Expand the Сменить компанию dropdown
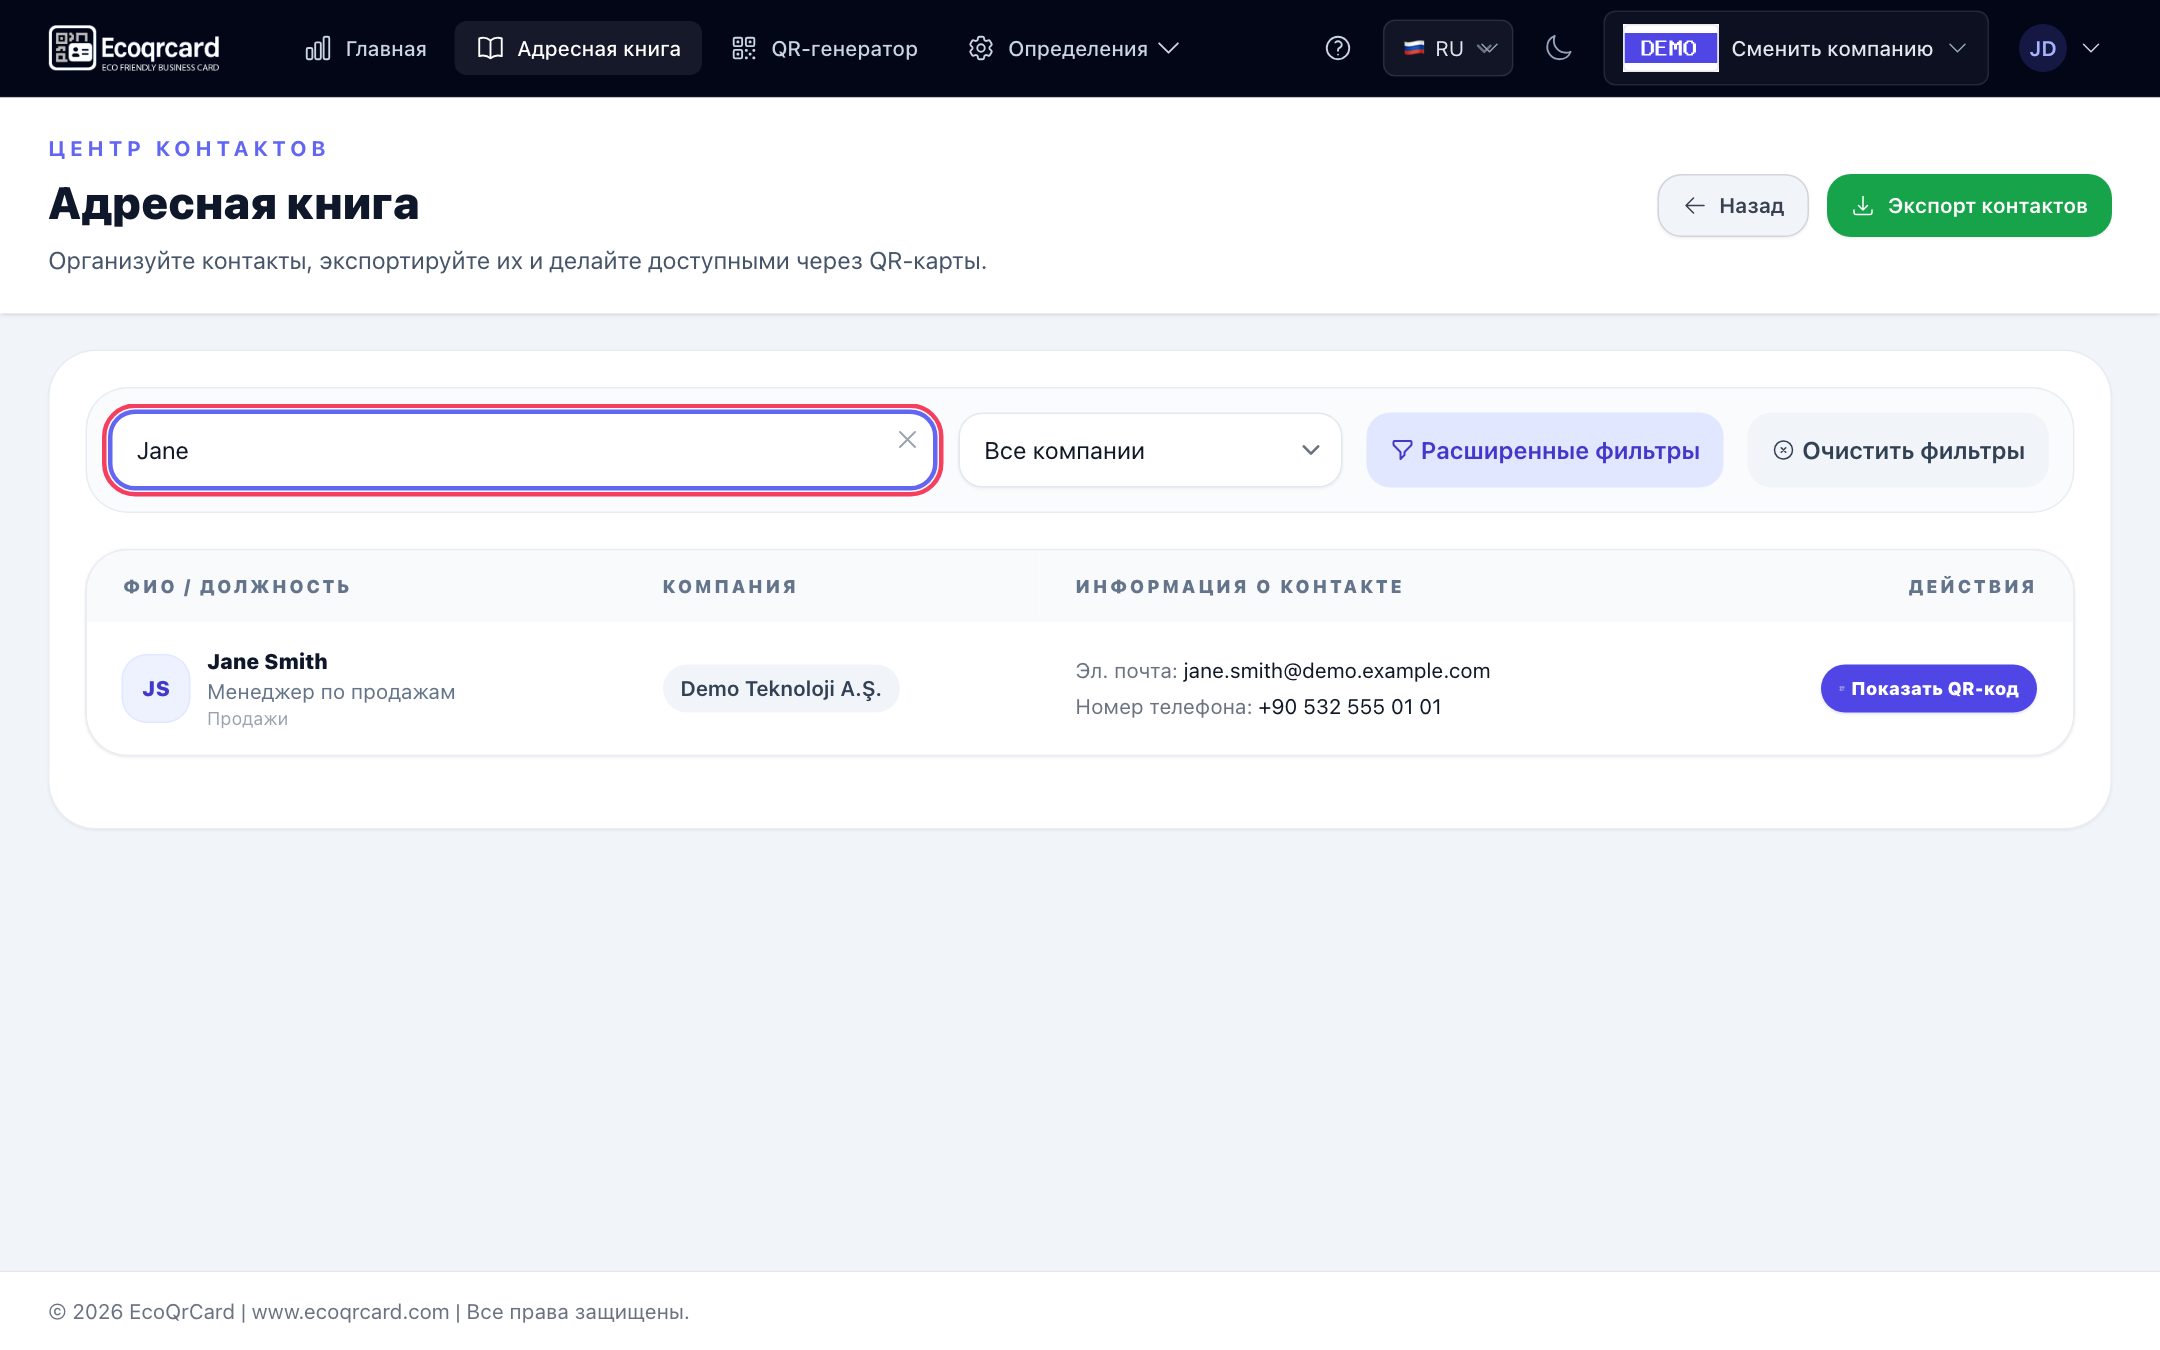The width and height of the screenshot is (2160, 1350). [x=1796, y=48]
